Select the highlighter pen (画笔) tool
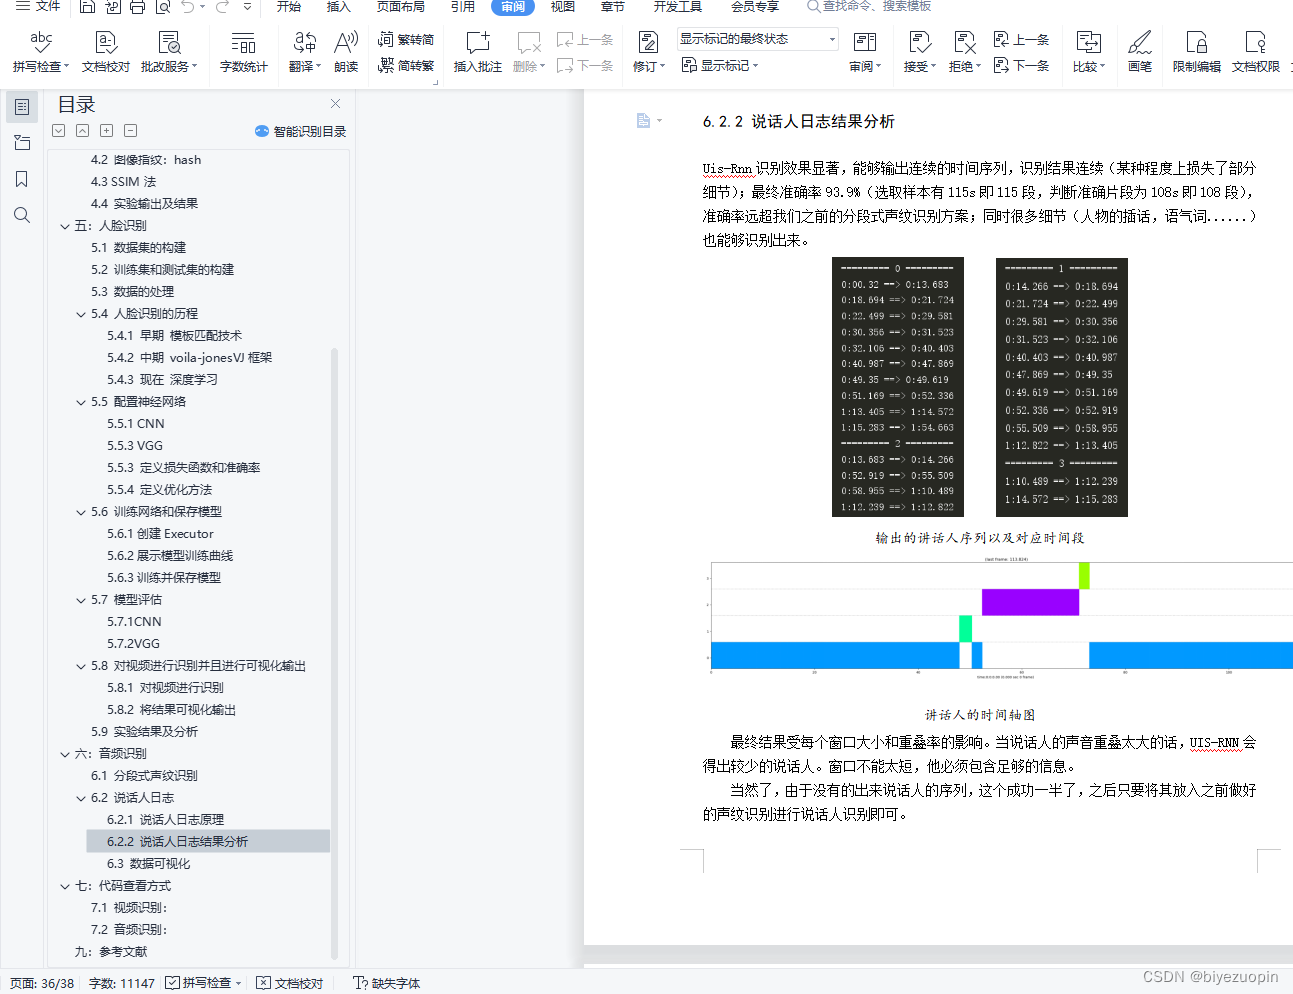The width and height of the screenshot is (1293, 994). point(1139,52)
